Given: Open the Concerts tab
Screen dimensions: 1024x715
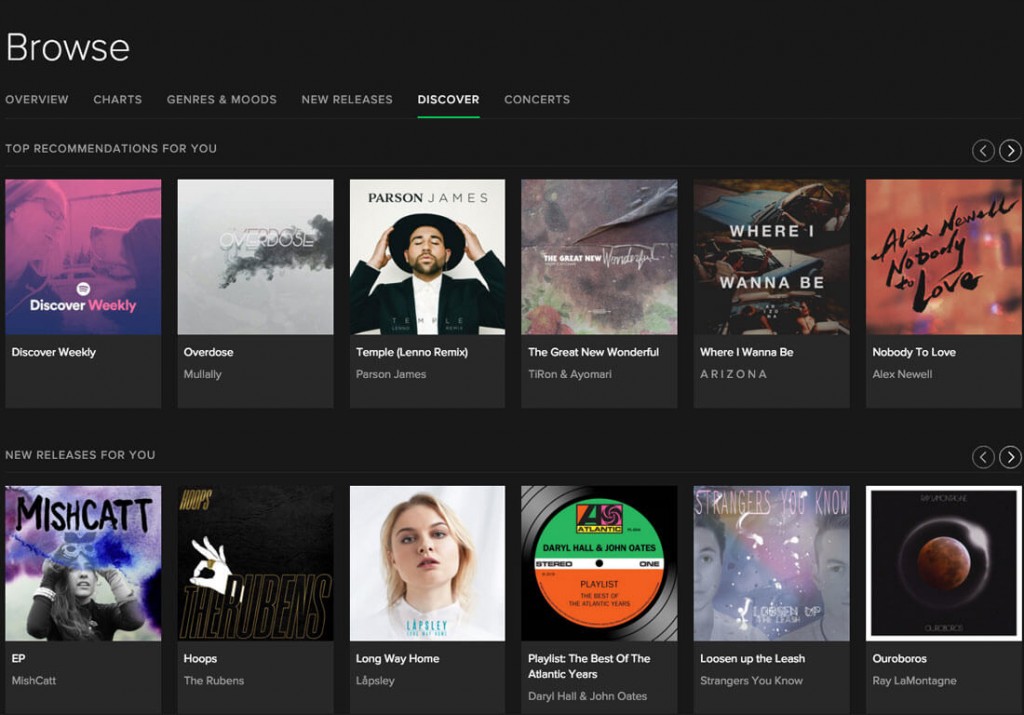Looking at the screenshot, I should click(537, 99).
